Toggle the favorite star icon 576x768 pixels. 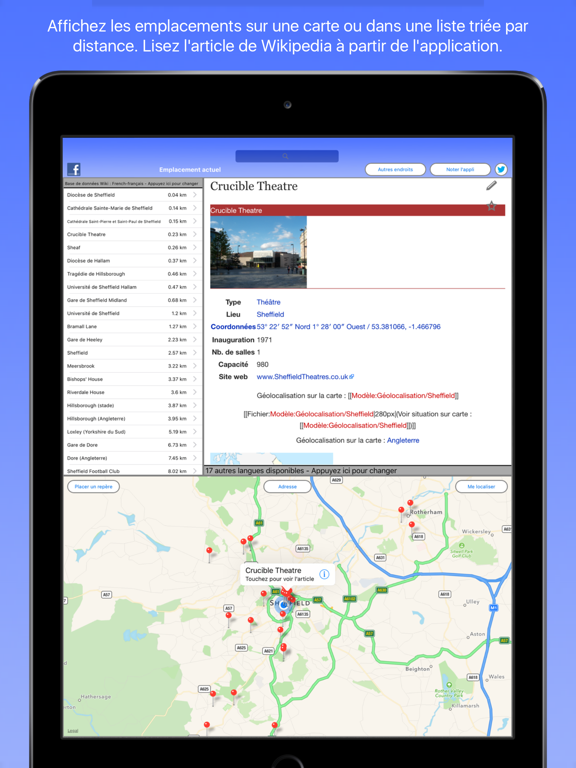(x=491, y=206)
